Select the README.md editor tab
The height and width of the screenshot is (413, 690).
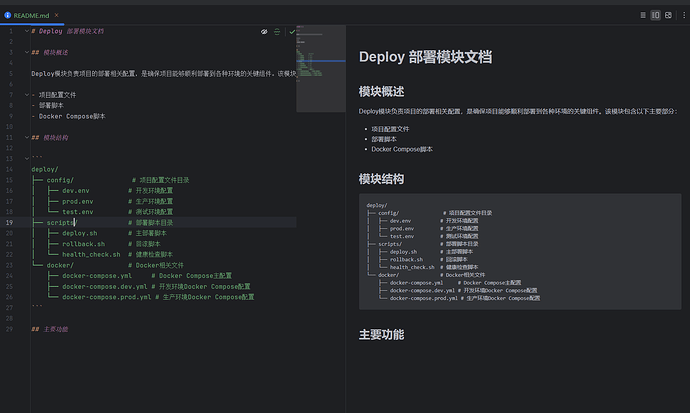click(31, 15)
